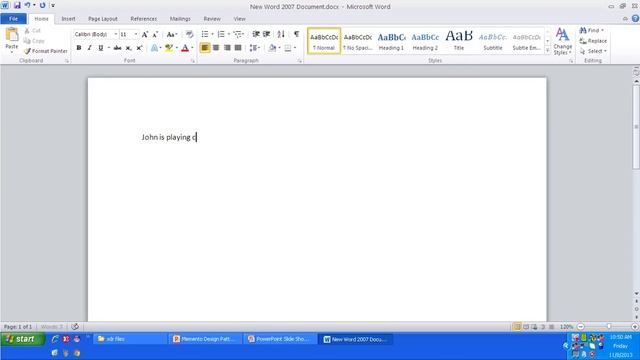Click the Replace command
640x360 pixels.
pyautogui.click(x=593, y=41)
